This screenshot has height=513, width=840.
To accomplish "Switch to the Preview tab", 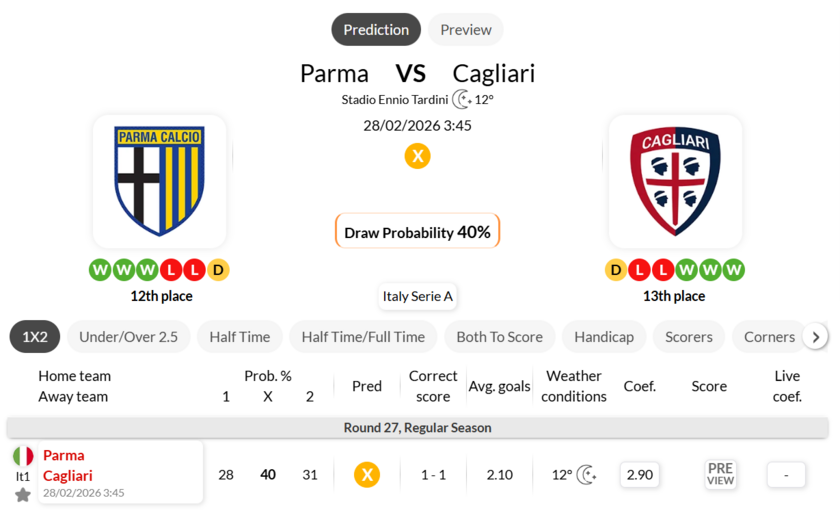I will tap(465, 30).
